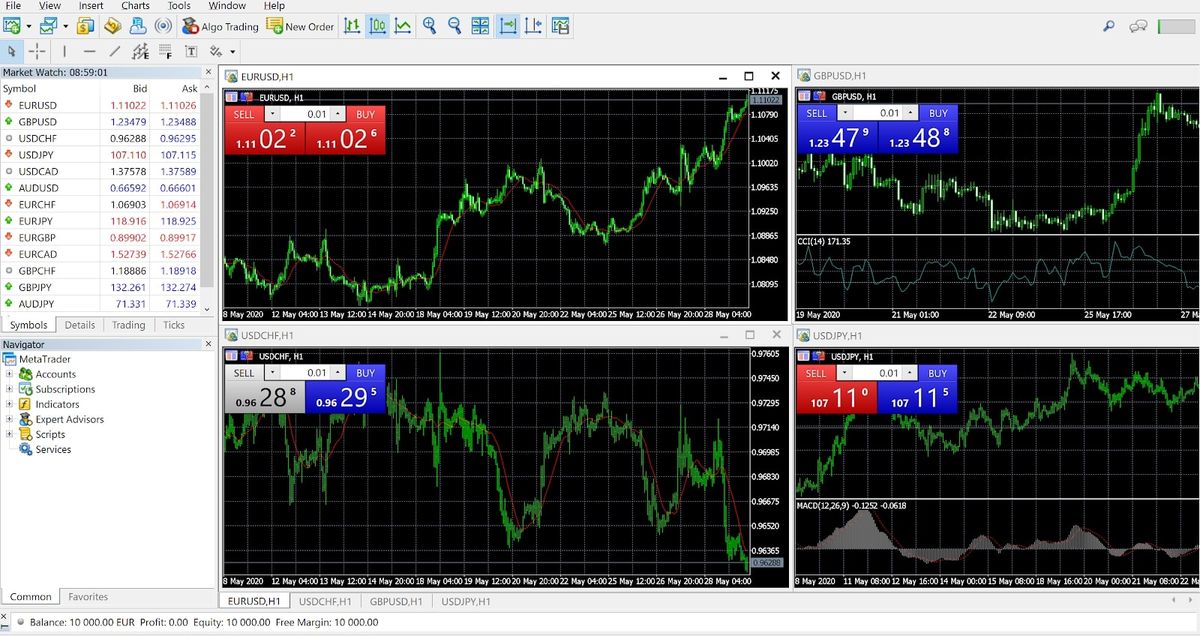Switch chart to Candlesticks view
This screenshot has width=1200, height=636.
coord(377,26)
